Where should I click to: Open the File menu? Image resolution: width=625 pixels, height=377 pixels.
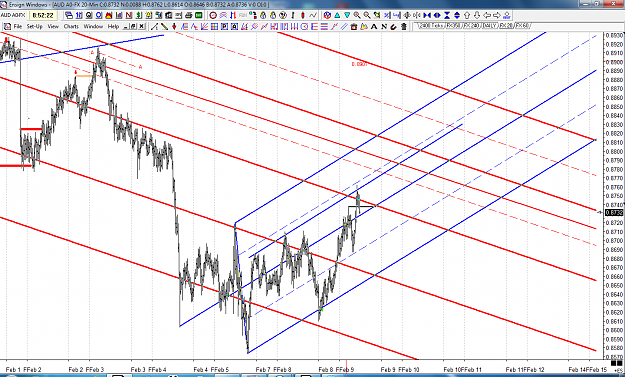pyautogui.click(x=18, y=26)
